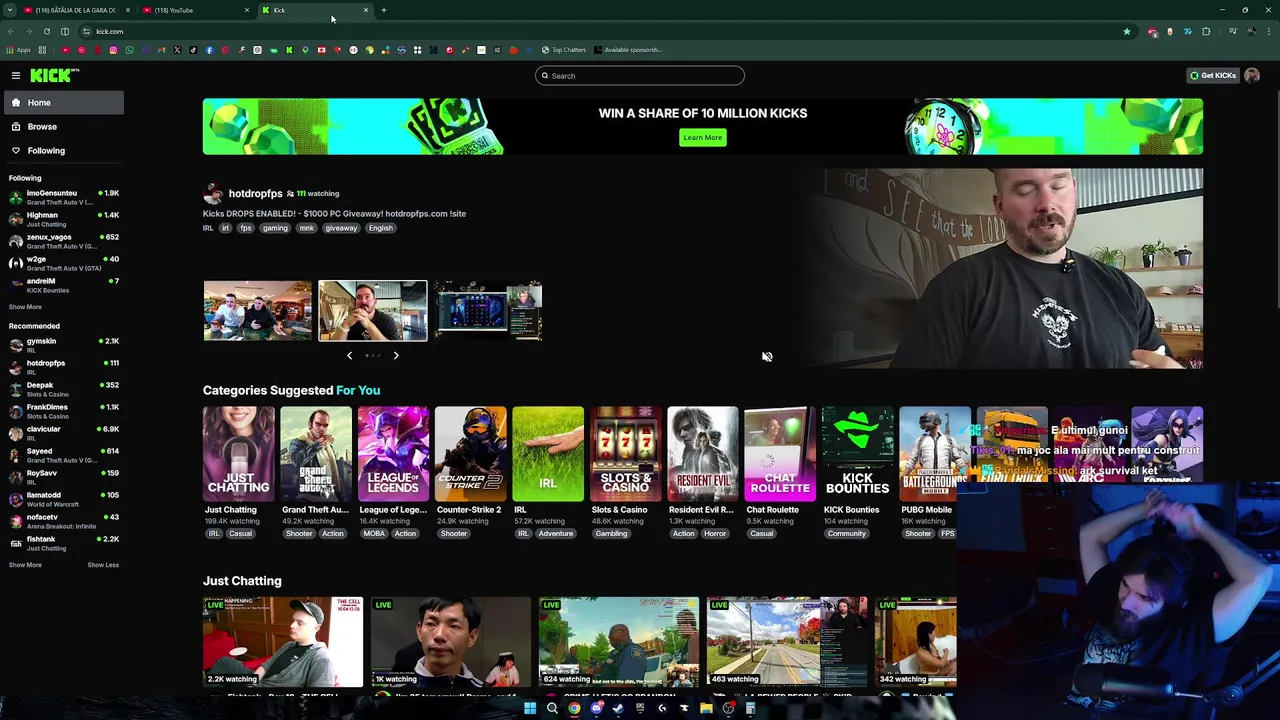Open the X (Twitter) bookmark

point(177,50)
